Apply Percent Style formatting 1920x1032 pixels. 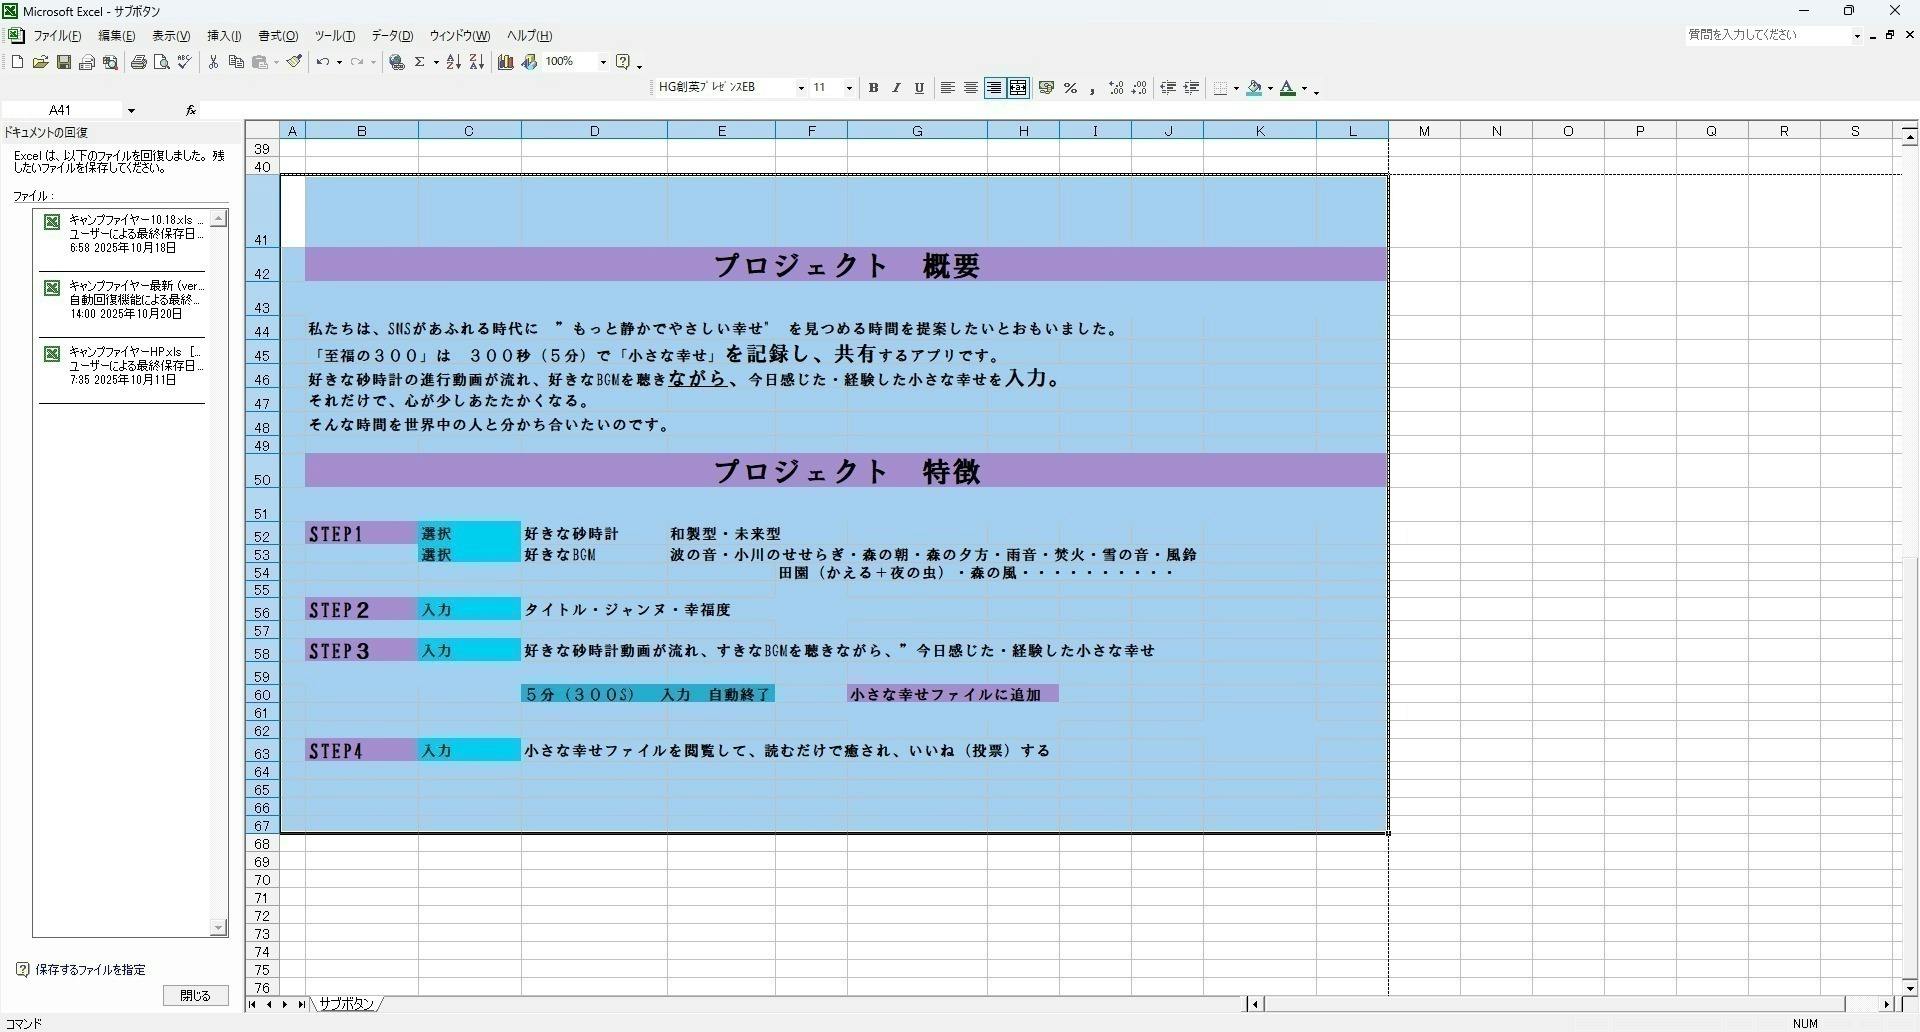(1070, 88)
